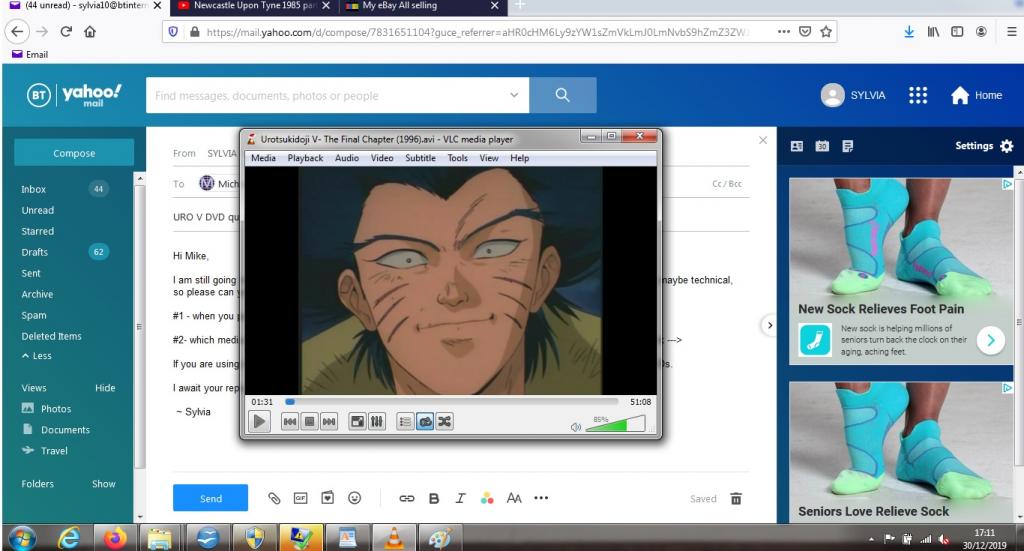Screen dimensions: 1024x551
Task: Toggle VLC random shuffle button
Action: click(x=445, y=422)
